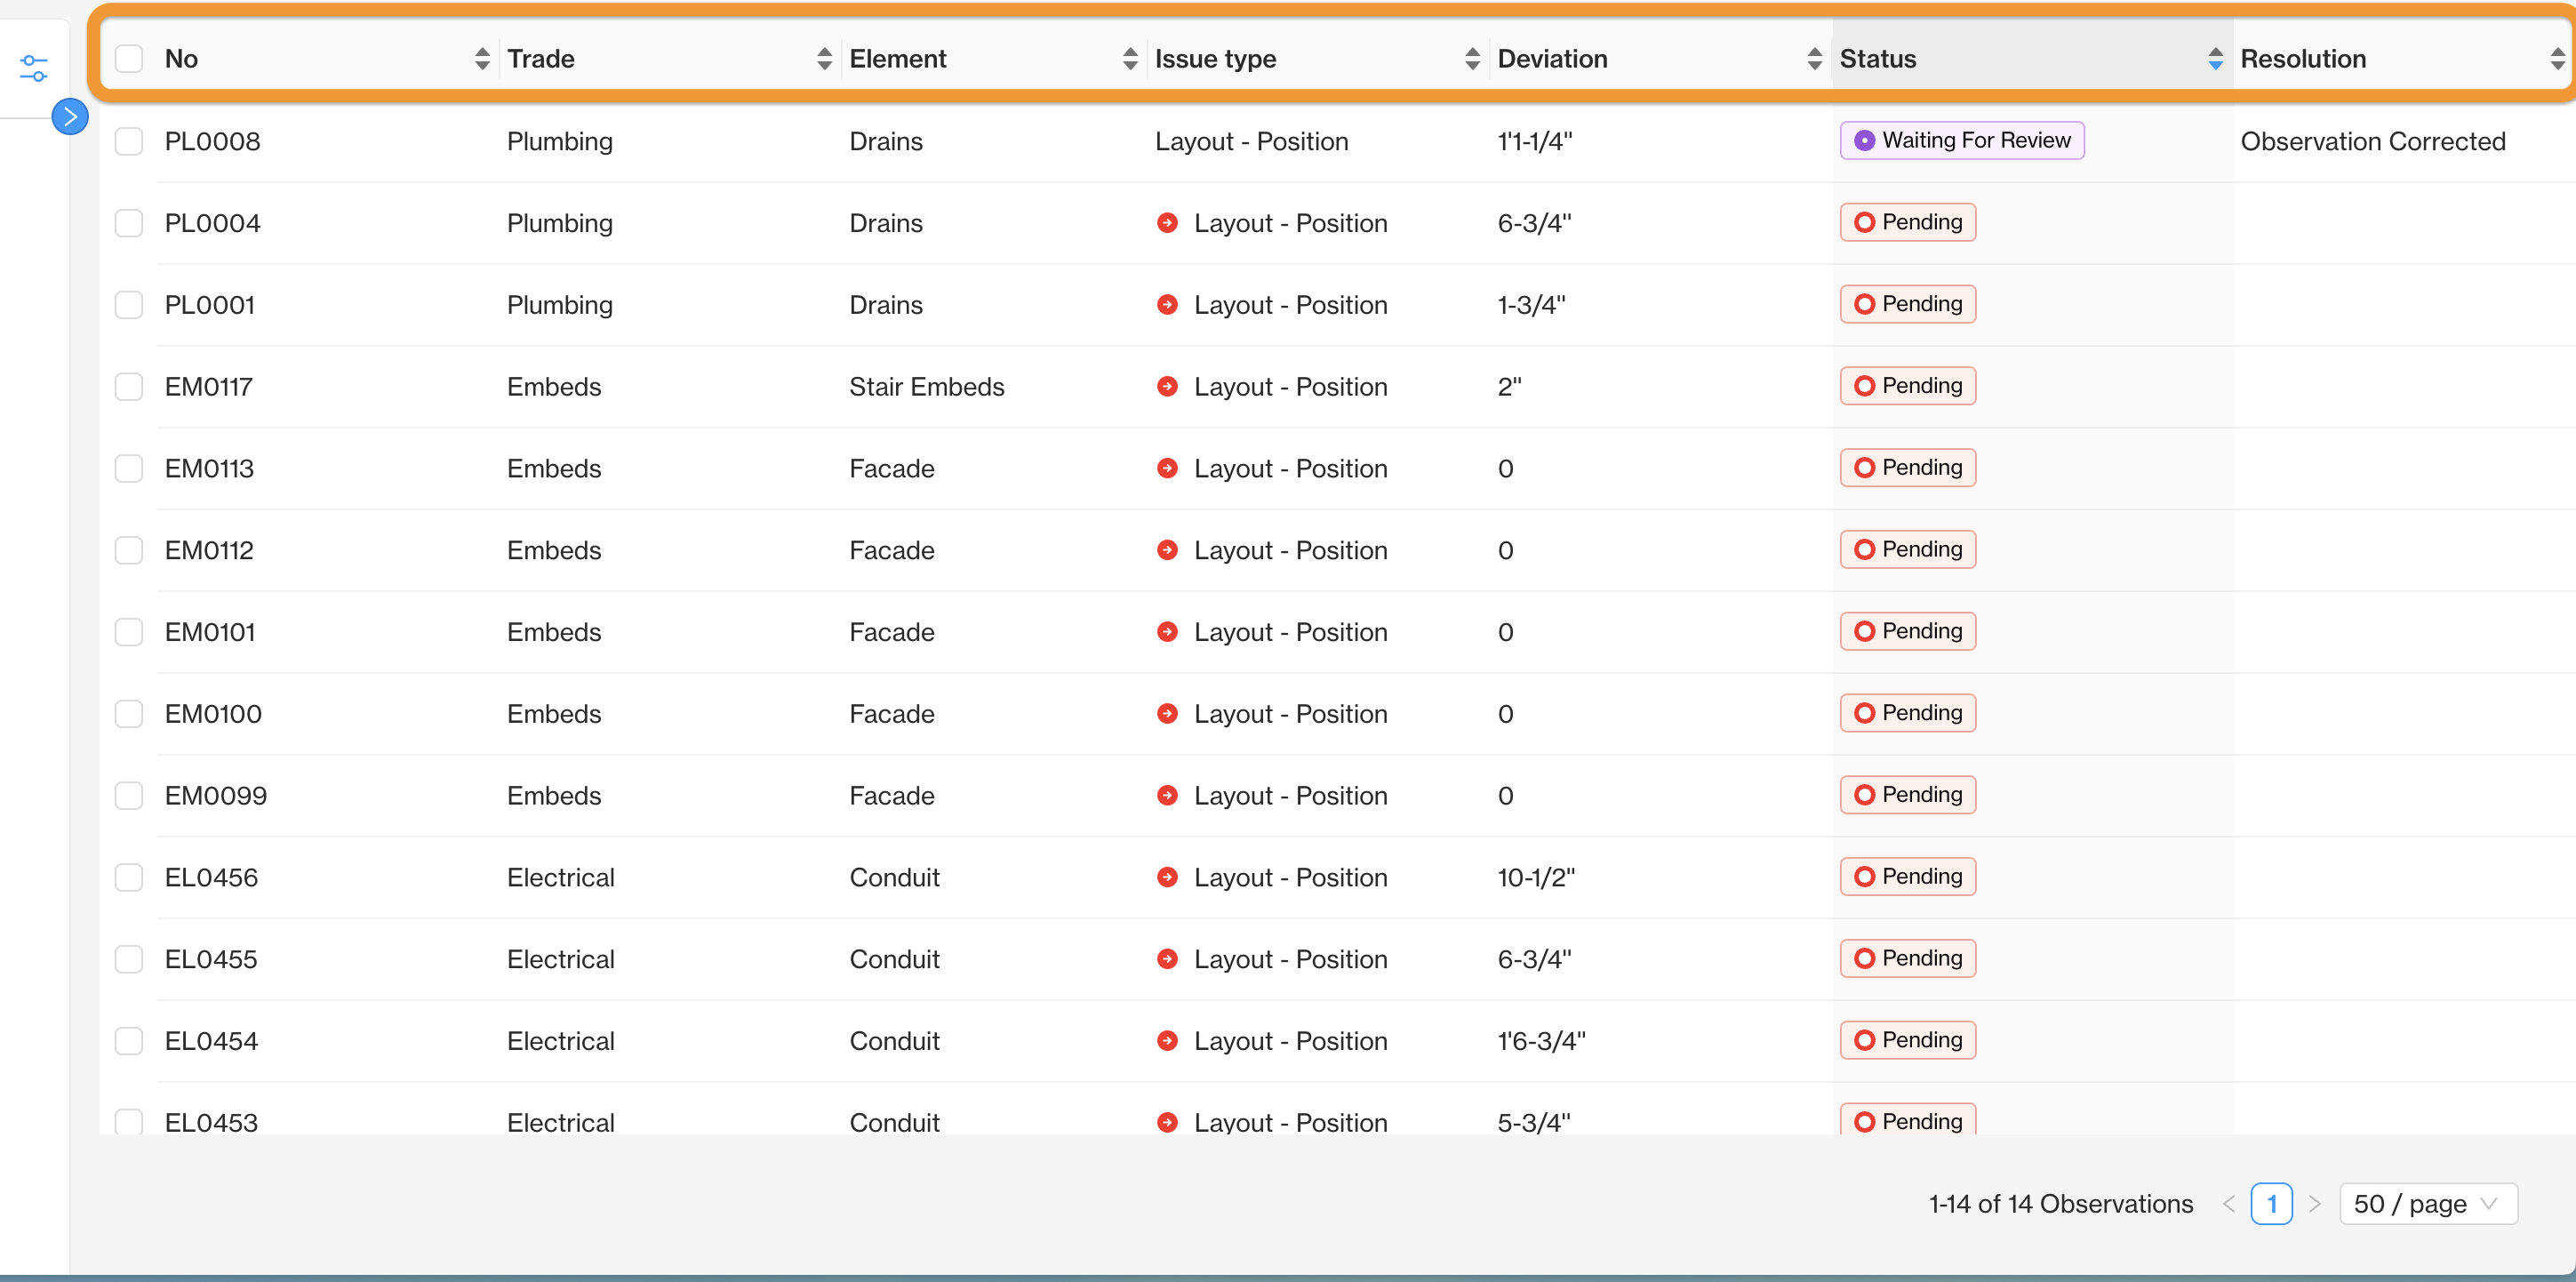This screenshot has width=2576, height=1282.
Task: Expand sidebar with blue arrow button
Action: [x=70, y=117]
